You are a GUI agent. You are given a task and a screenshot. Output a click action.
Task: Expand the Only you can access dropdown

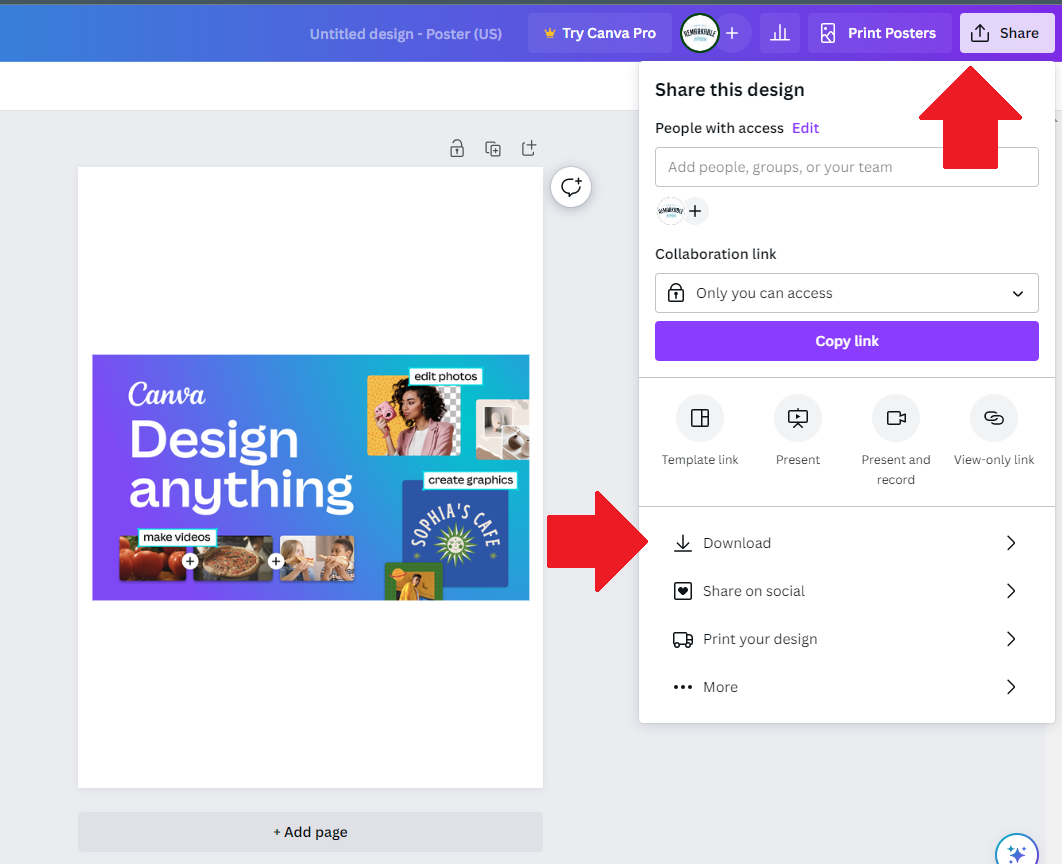(x=847, y=293)
